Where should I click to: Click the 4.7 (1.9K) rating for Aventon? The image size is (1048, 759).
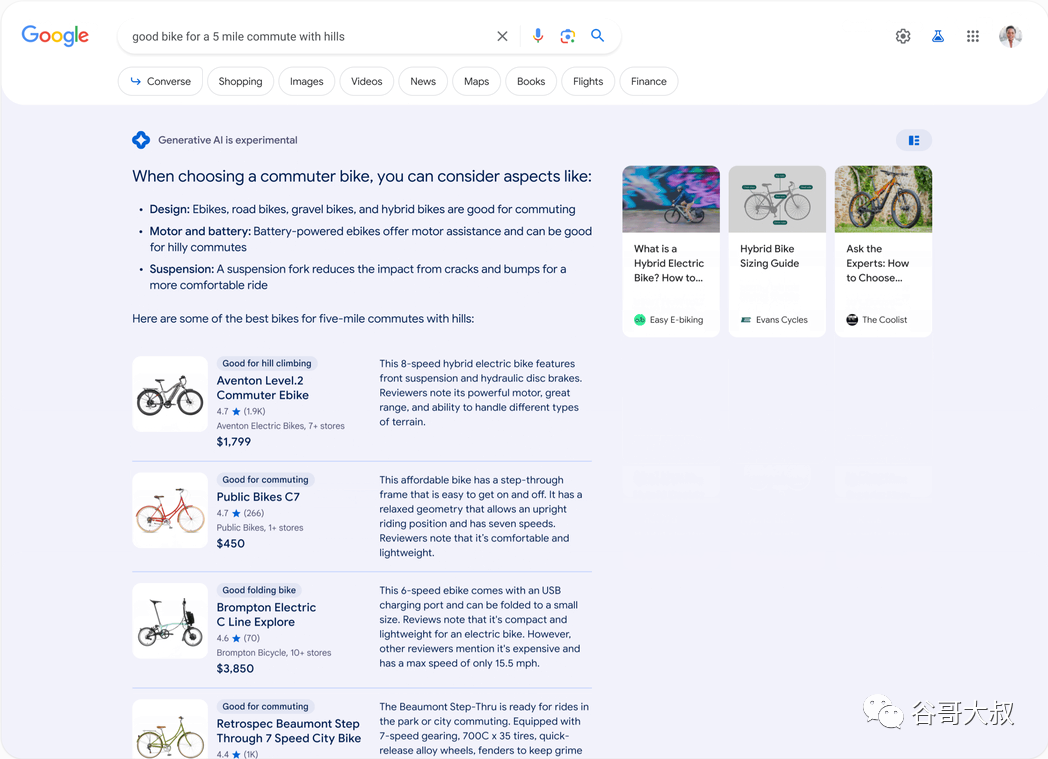pos(241,412)
